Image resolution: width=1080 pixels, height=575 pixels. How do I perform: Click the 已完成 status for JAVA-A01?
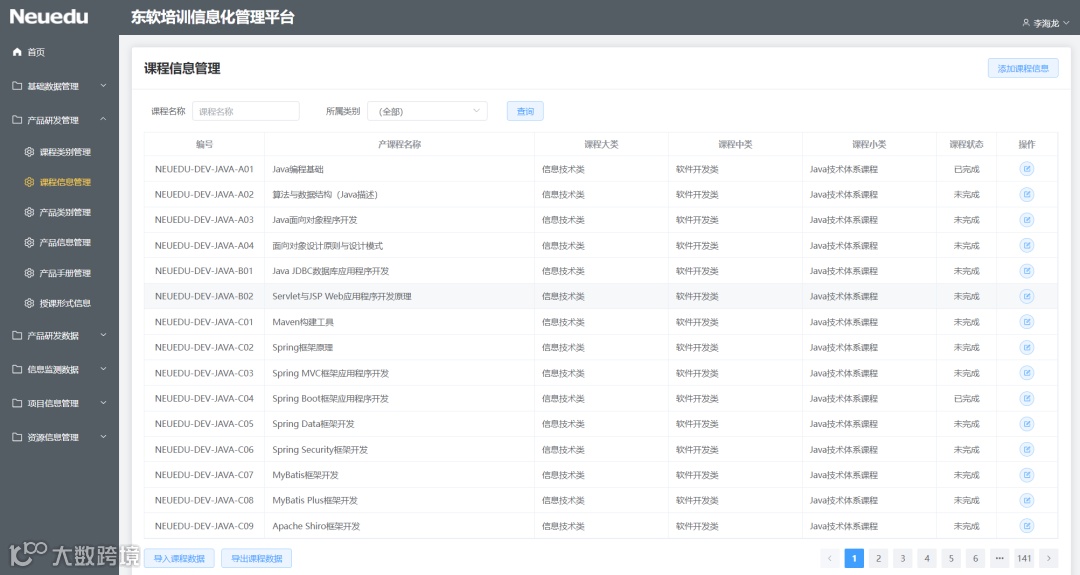pyautogui.click(x=966, y=169)
